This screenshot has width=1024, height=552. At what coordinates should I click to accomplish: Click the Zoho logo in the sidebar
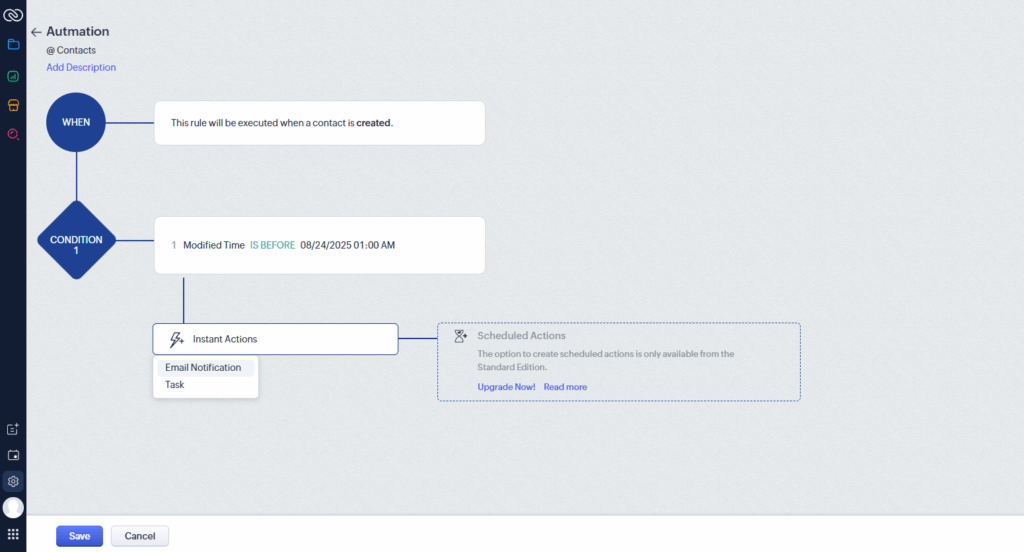(13, 15)
